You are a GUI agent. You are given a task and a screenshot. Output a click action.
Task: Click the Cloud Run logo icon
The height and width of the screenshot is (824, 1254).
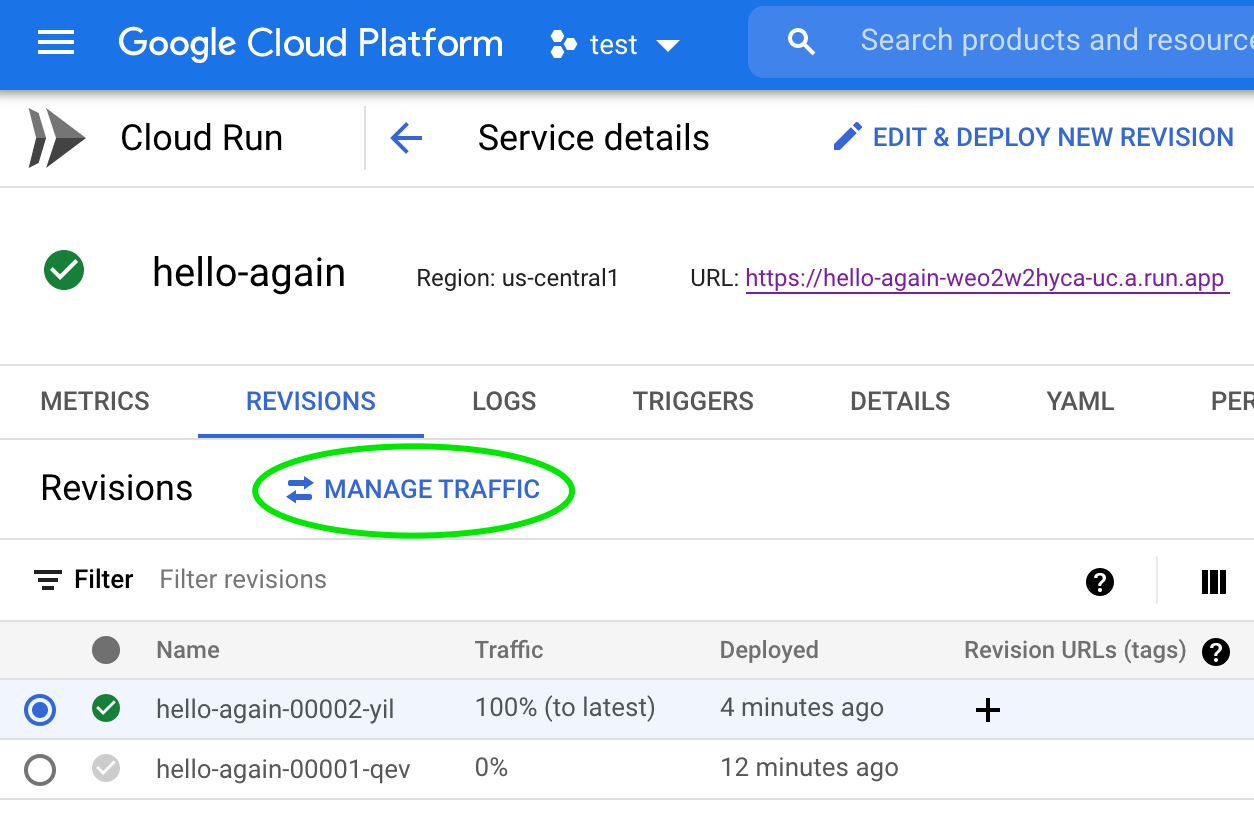[56, 138]
